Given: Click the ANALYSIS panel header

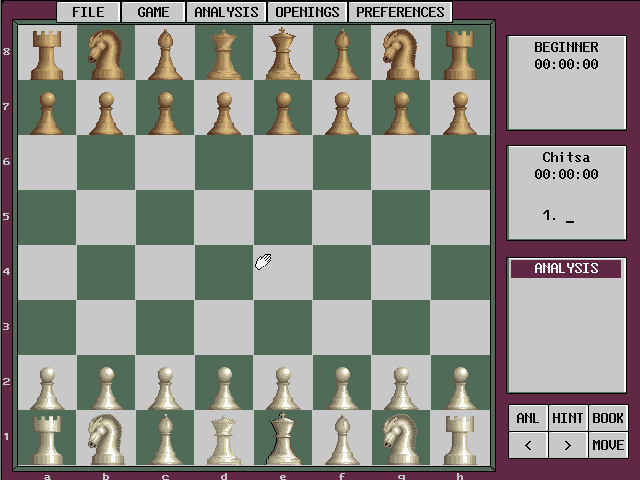Looking at the screenshot, I should tap(566, 269).
